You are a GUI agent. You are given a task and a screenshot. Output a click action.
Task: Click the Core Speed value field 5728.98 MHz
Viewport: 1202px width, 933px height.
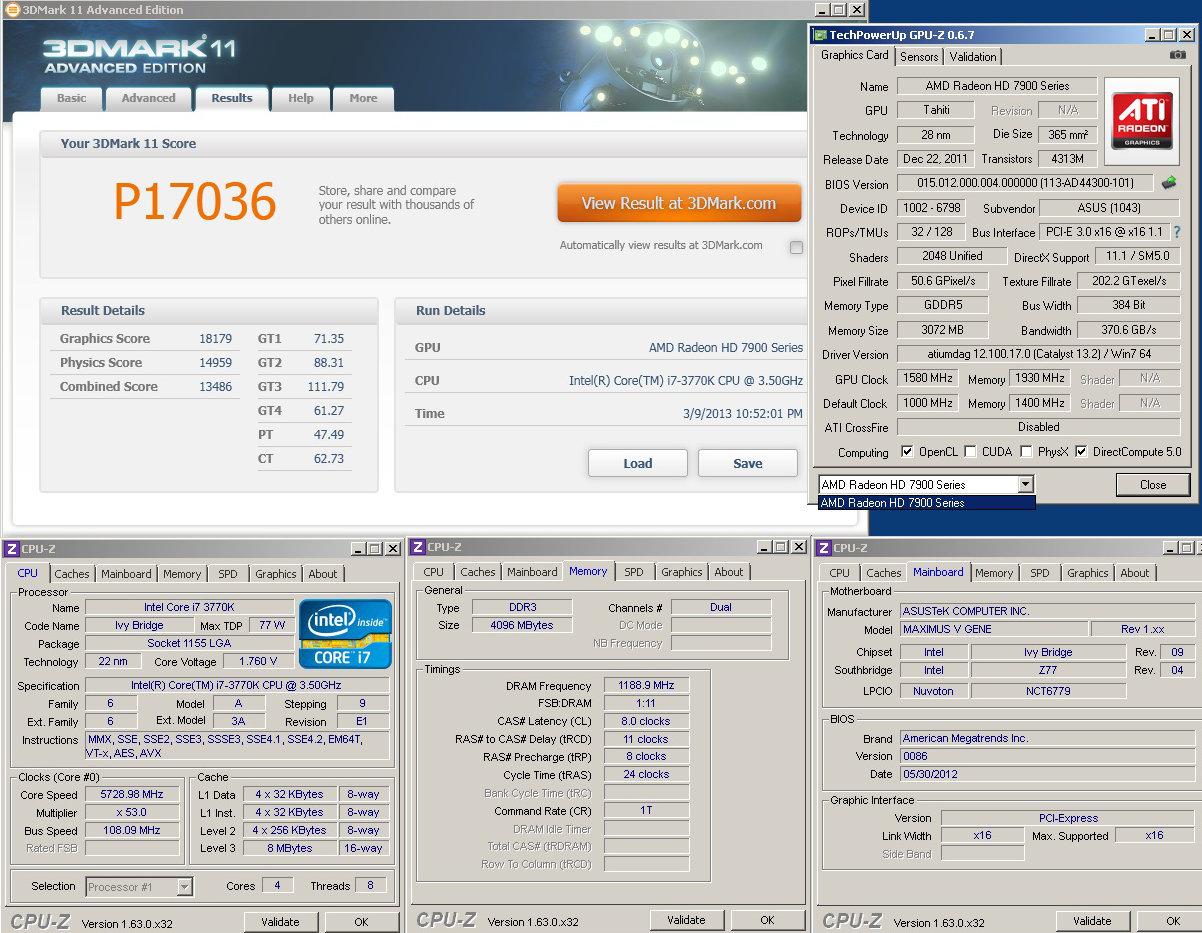click(x=132, y=794)
